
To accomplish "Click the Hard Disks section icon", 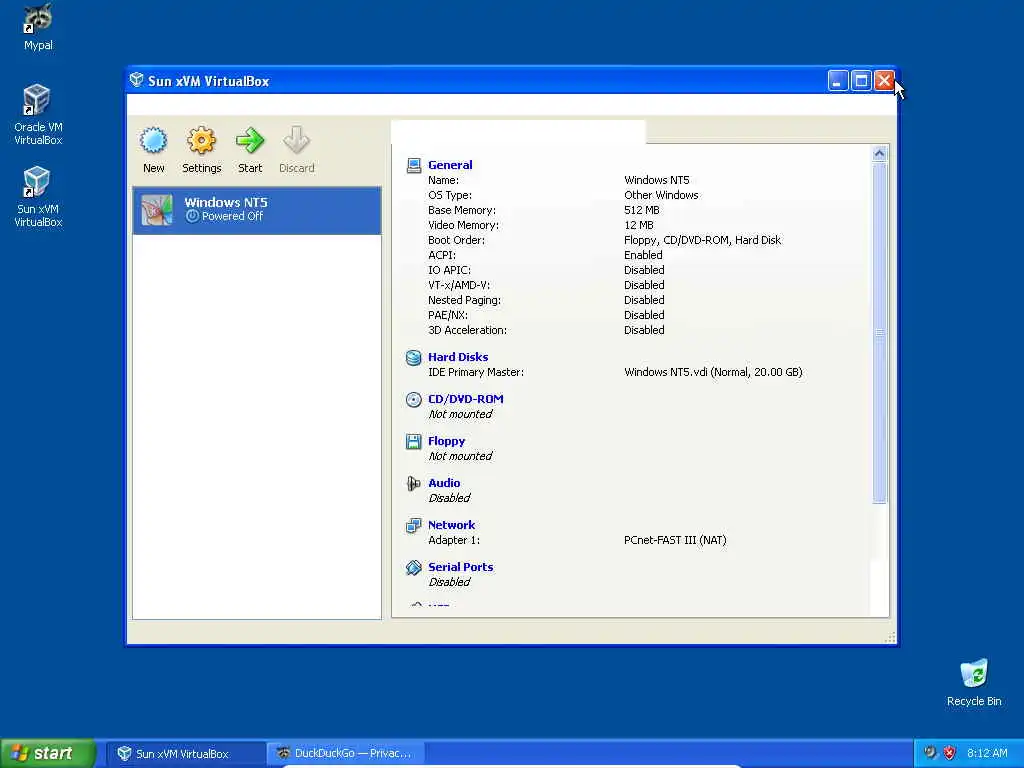I will coord(413,357).
